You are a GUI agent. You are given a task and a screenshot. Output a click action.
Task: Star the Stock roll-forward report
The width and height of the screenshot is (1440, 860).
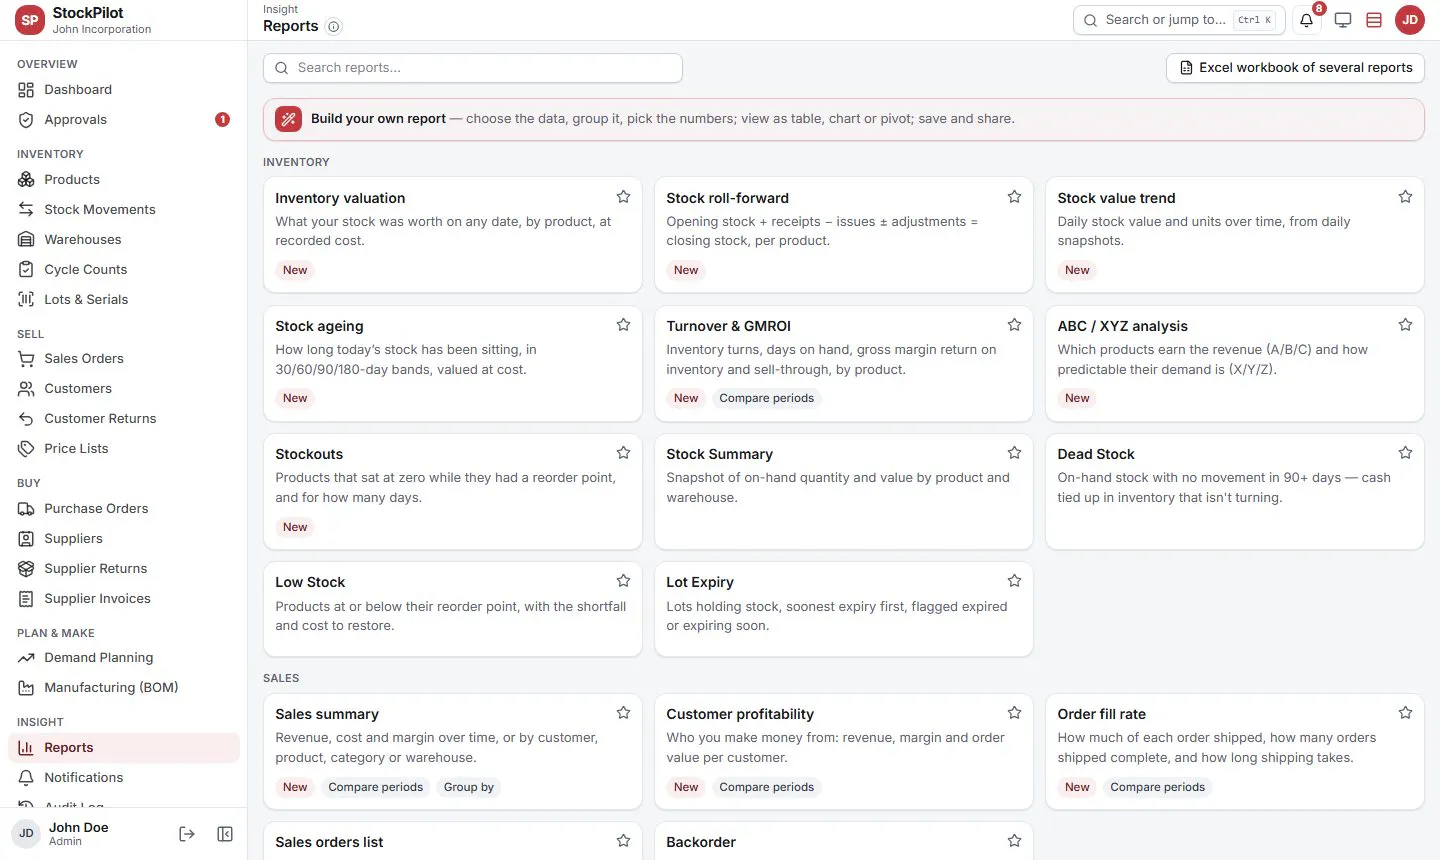coord(1014,197)
